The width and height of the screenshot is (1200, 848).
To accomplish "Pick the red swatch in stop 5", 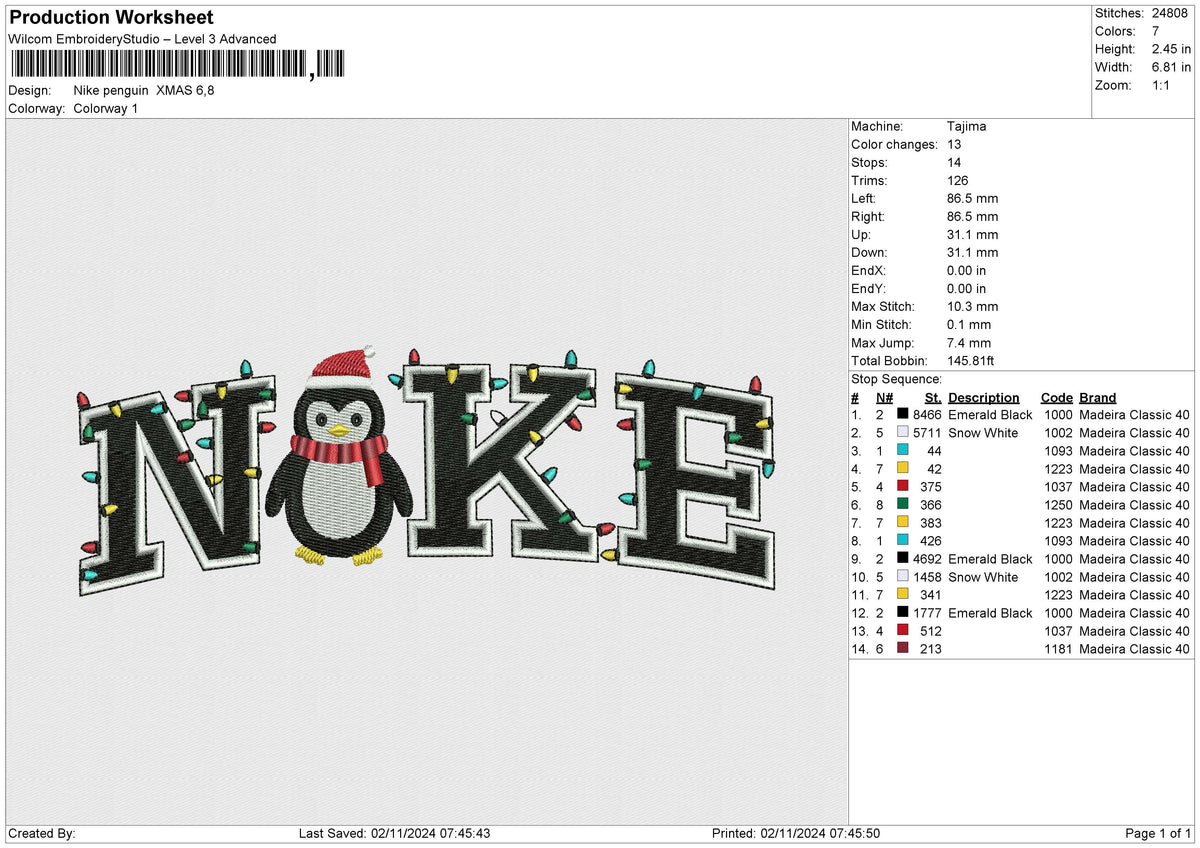I will point(903,487).
